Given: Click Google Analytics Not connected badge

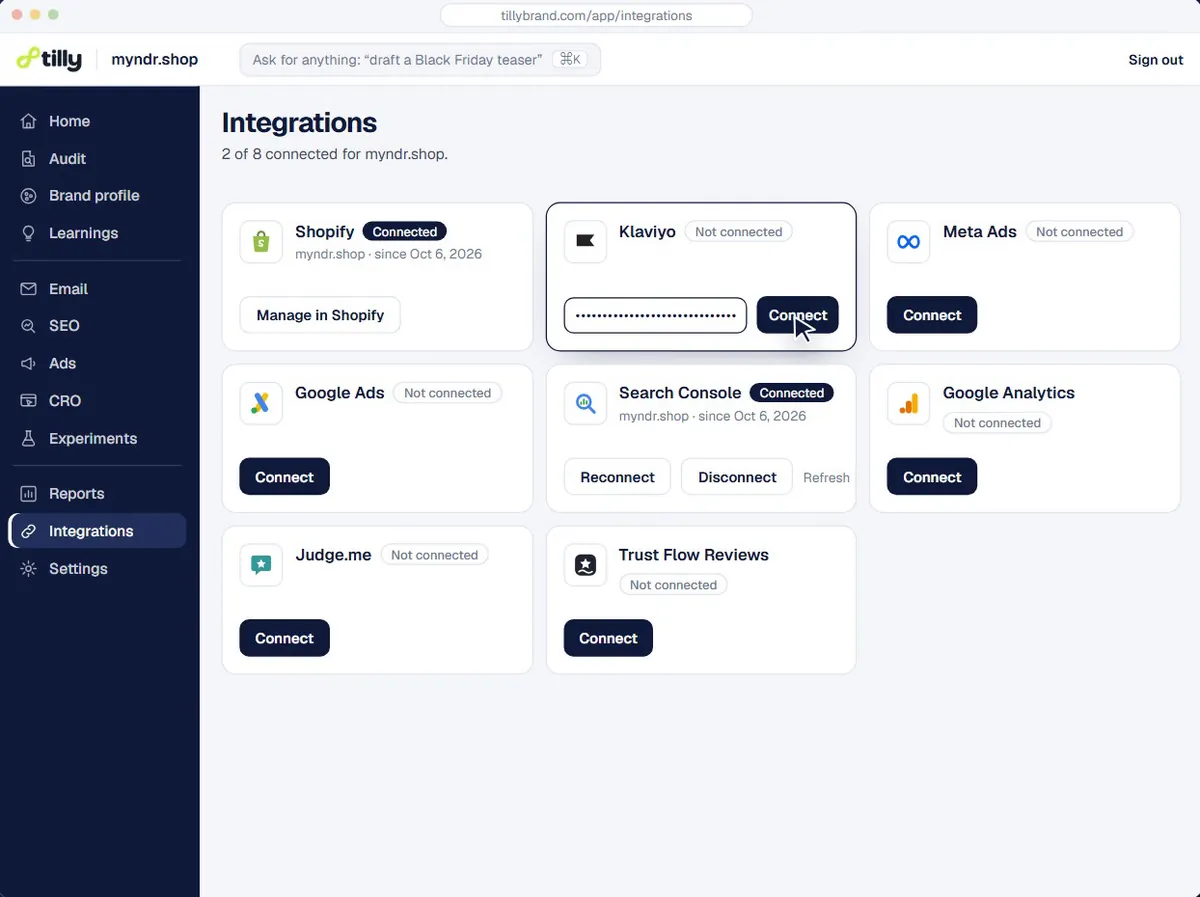Looking at the screenshot, I should click(997, 423).
